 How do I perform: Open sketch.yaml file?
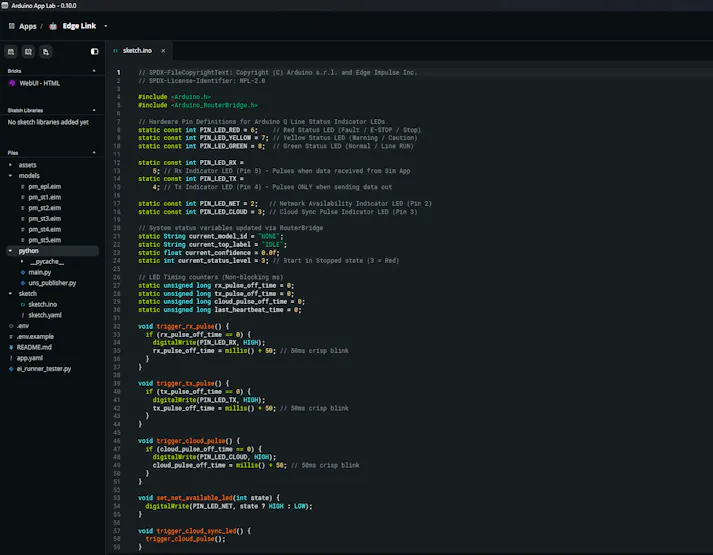[45, 315]
